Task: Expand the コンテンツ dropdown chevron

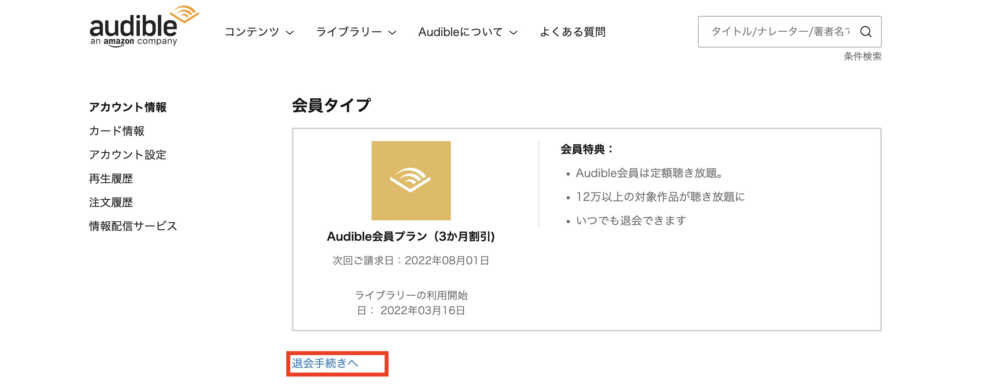Action: pyautogui.click(x=290, y=32)
